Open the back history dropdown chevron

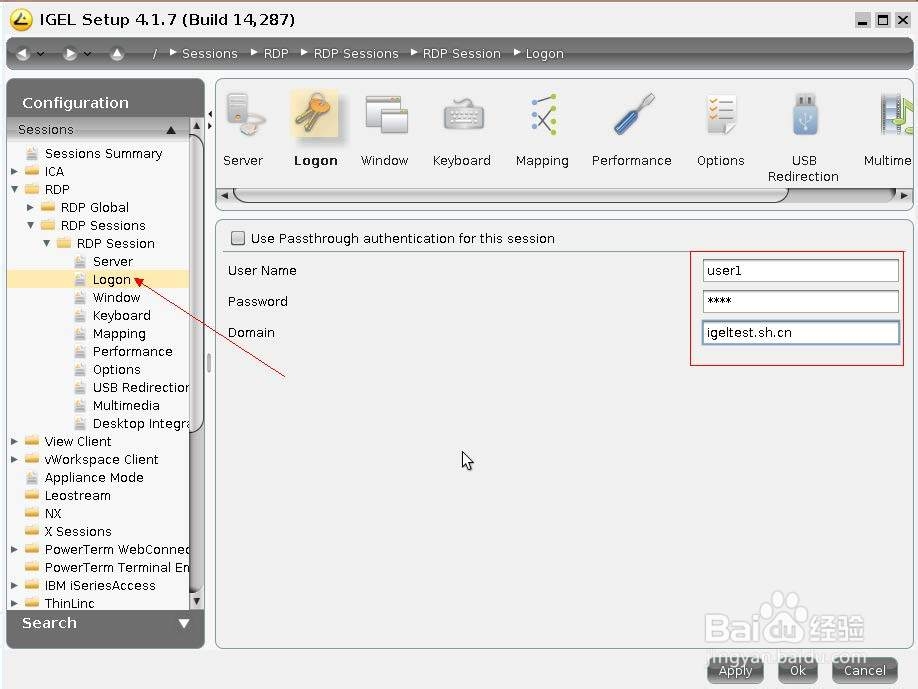40,54
